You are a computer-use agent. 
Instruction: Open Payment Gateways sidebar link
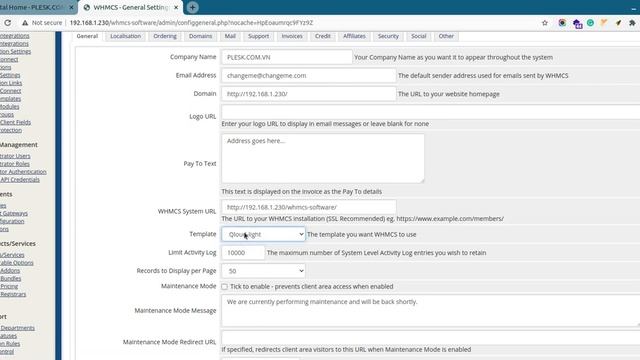(x=14, y=213)
